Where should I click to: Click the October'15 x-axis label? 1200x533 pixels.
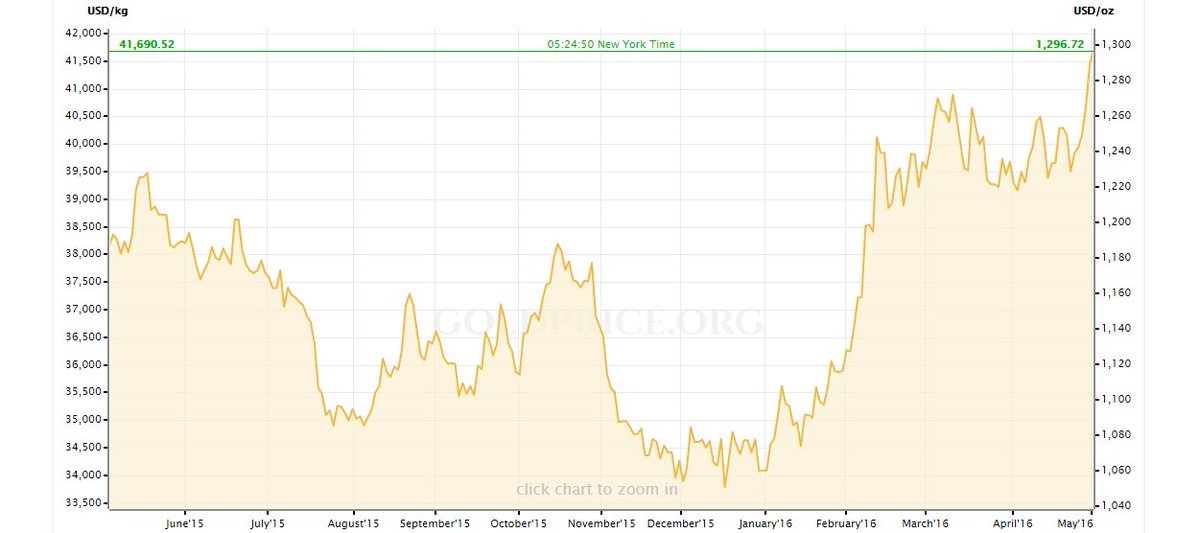[519, 522]
